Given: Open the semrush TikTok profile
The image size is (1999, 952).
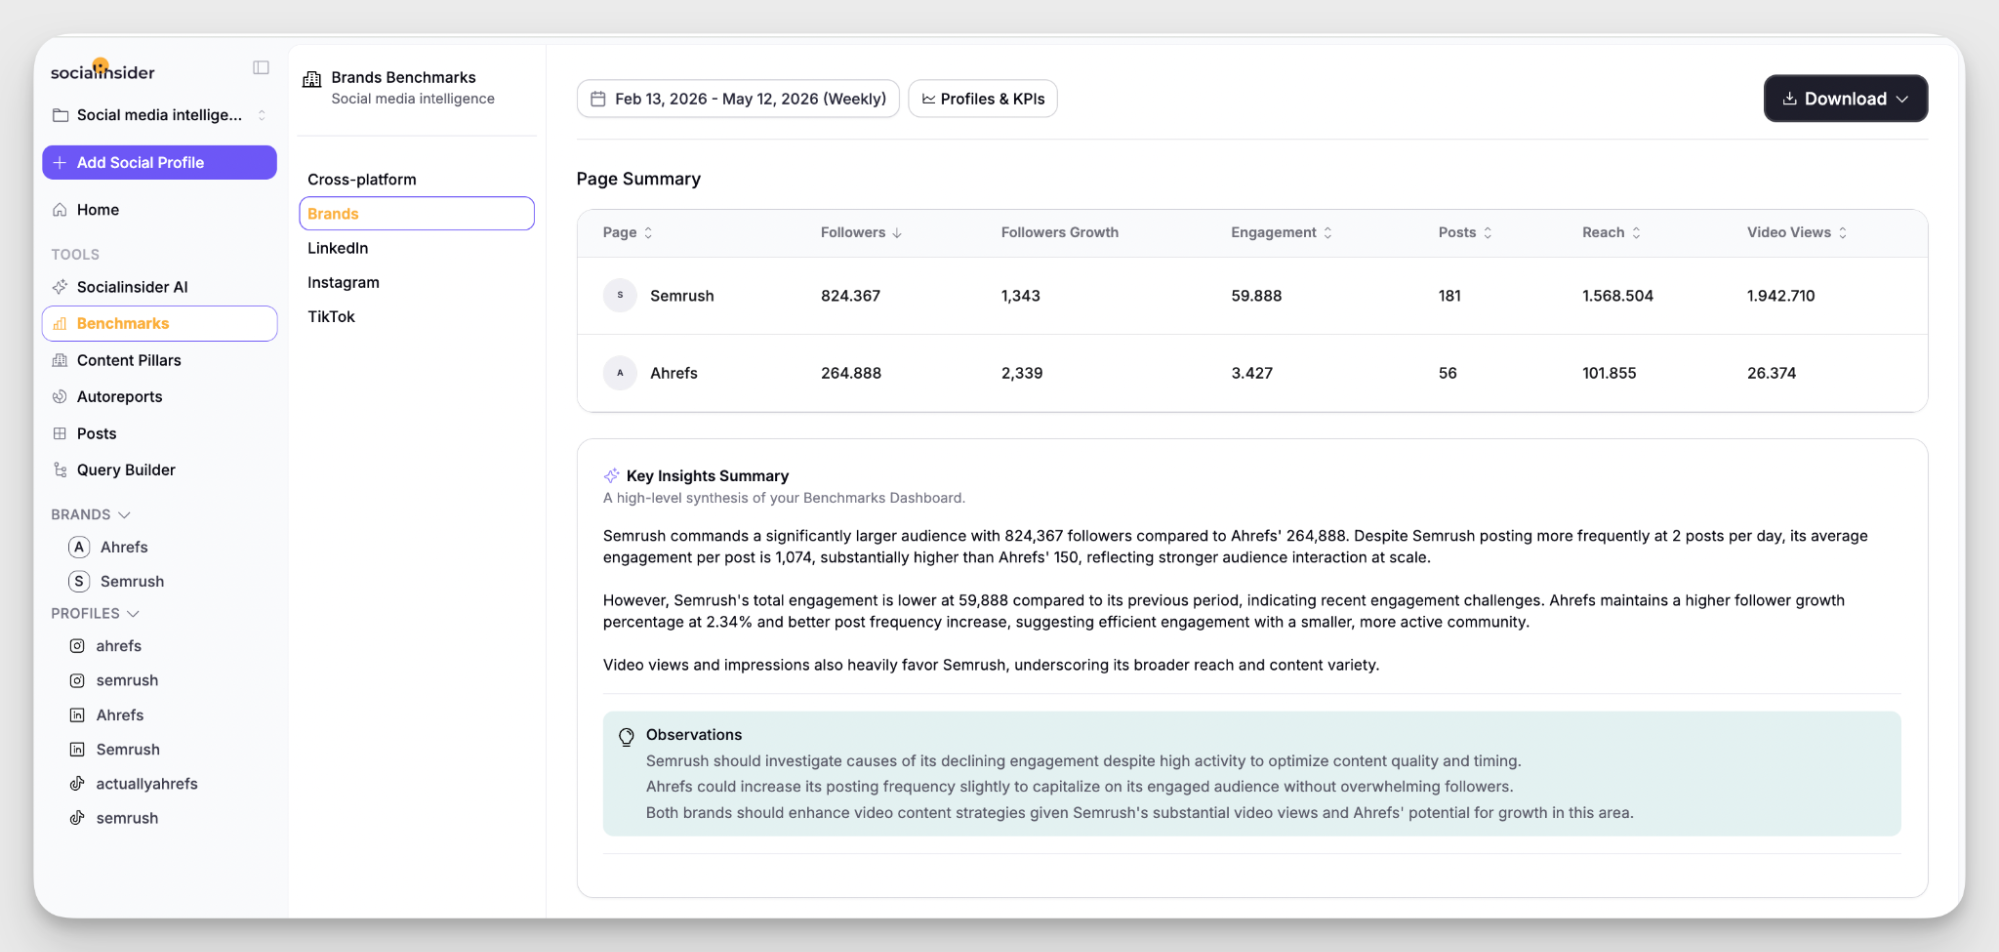Looking at the screenshot, I should tap(113, 818).
